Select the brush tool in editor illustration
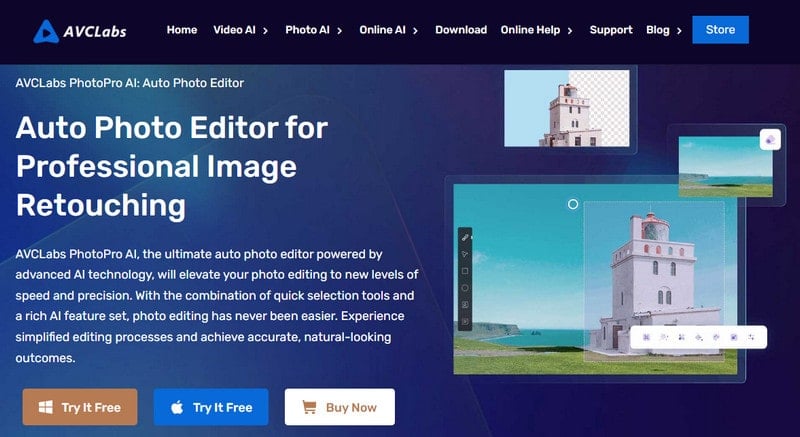The width and height of the screenshot is (800, 437). coord(465,237)
